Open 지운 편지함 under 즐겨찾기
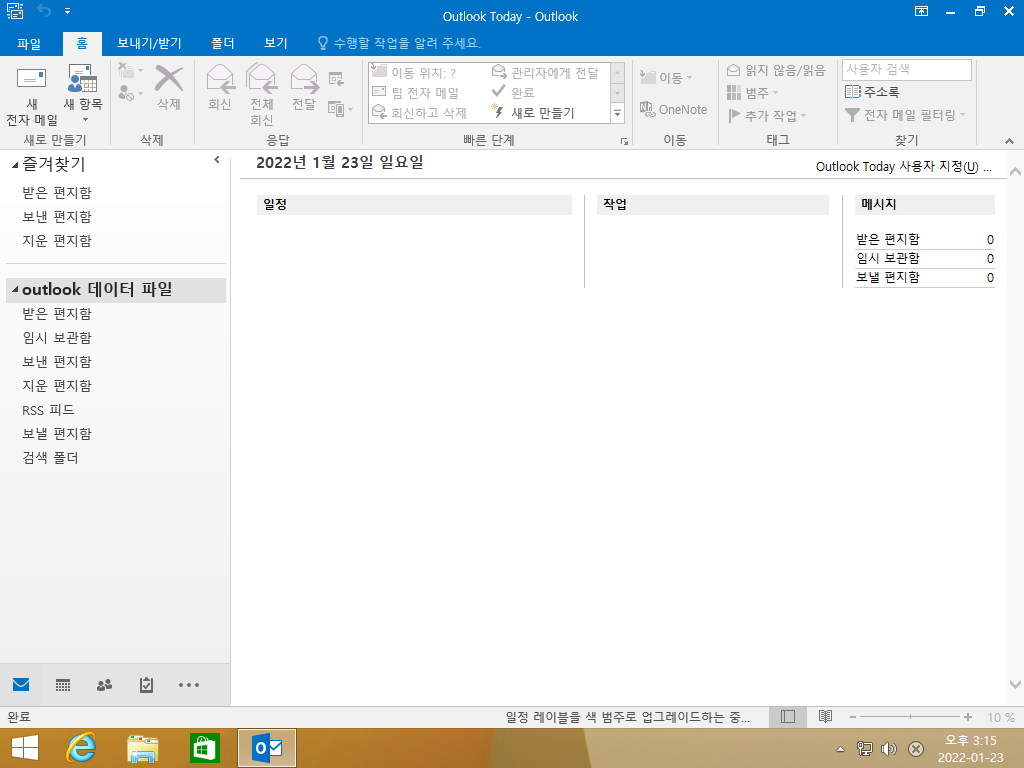This screenshot has width=1024, height=768. point(57,240)
